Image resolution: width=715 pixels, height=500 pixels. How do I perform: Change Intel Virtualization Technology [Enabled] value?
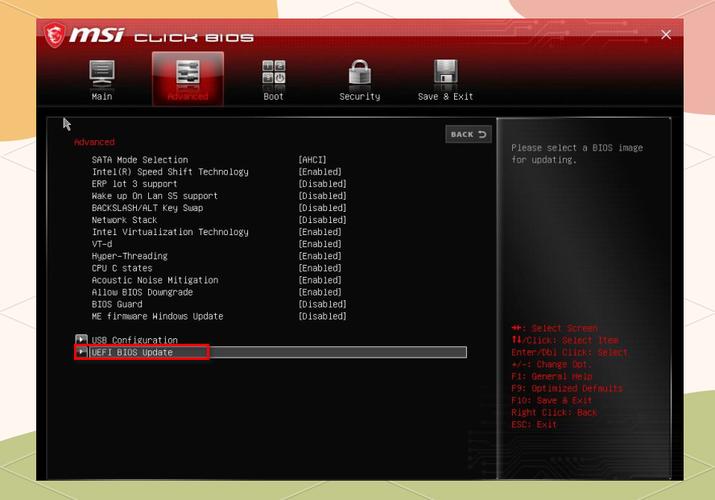(x=320, y=232)
